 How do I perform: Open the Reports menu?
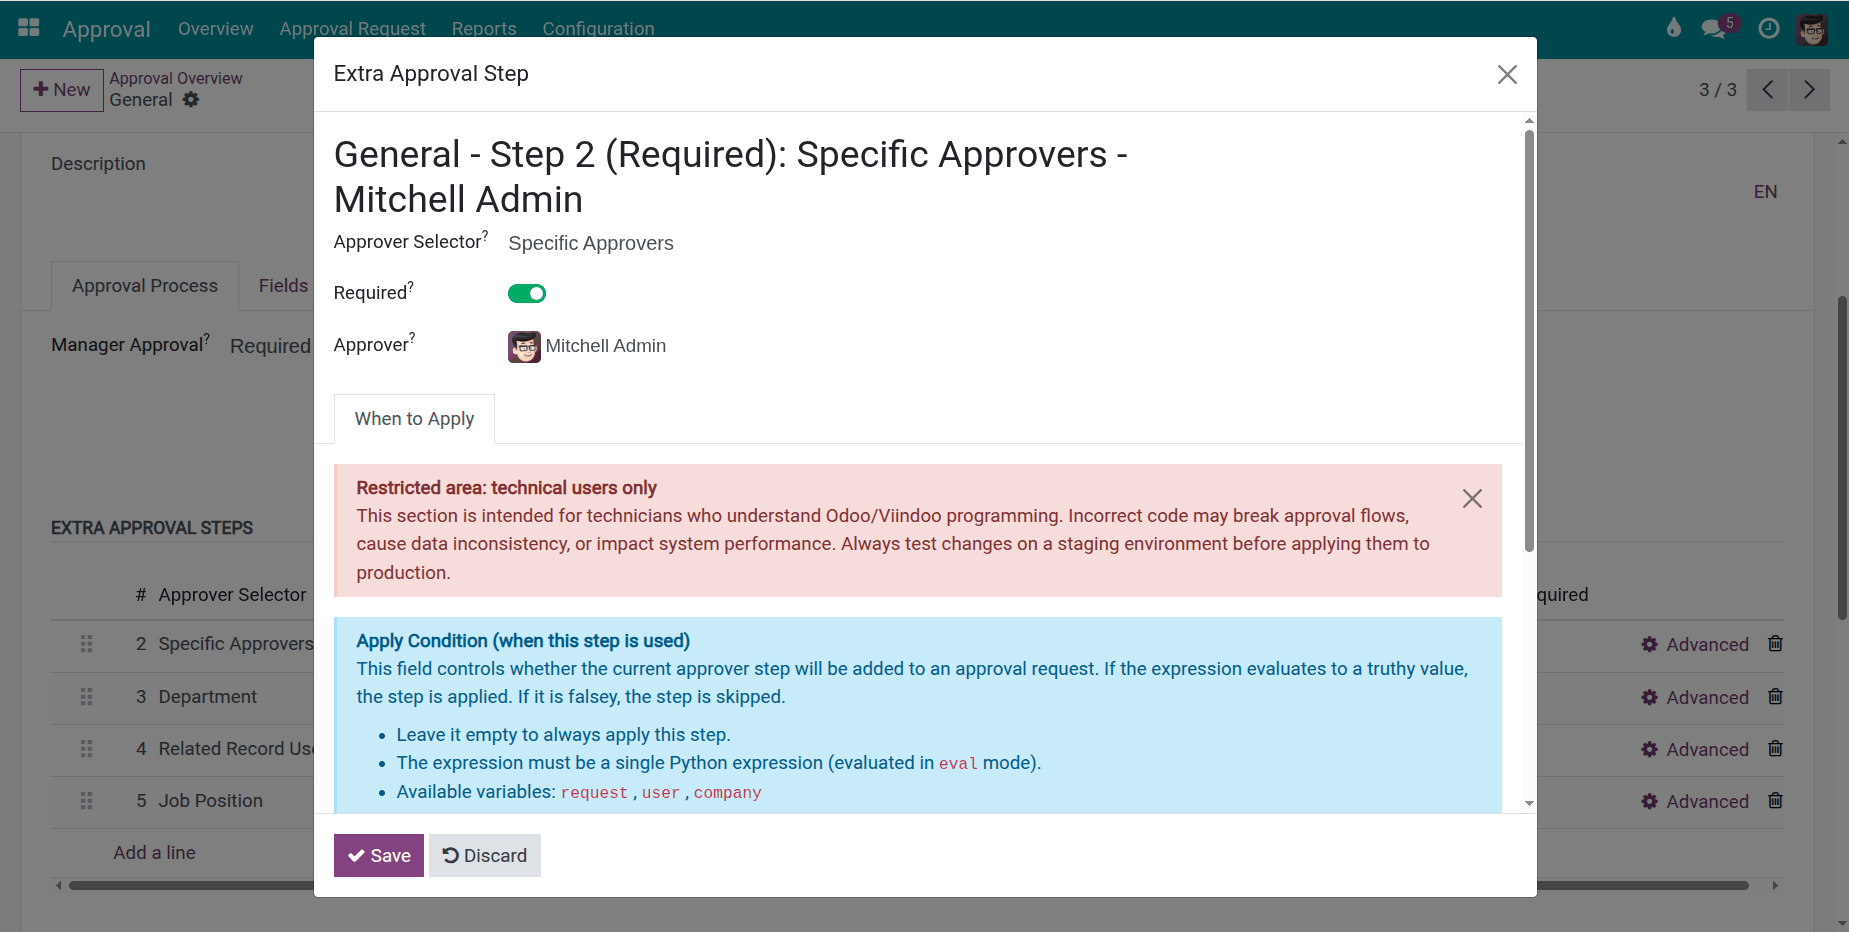pos(484,28)
